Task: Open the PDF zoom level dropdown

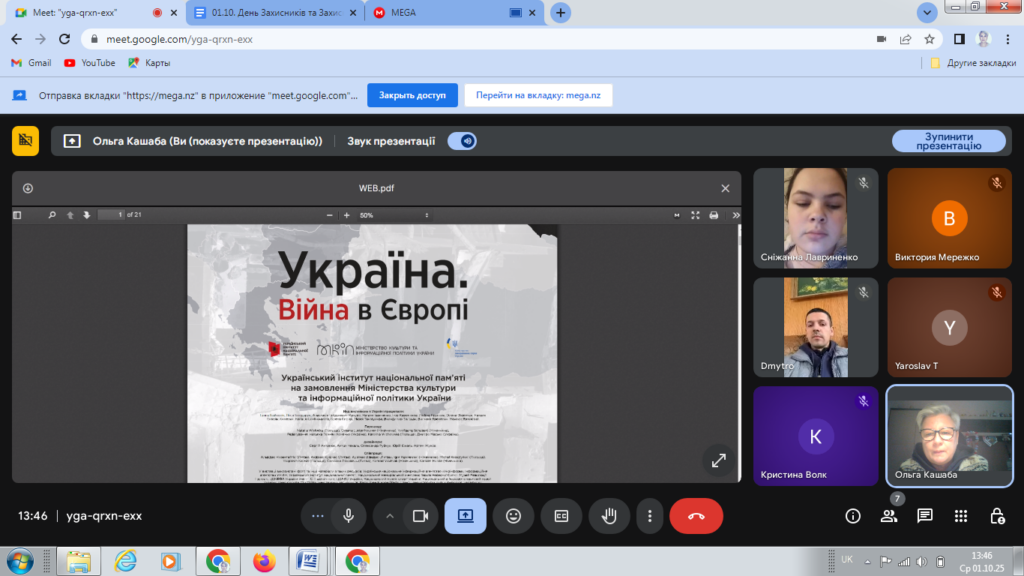Action: 395,215
